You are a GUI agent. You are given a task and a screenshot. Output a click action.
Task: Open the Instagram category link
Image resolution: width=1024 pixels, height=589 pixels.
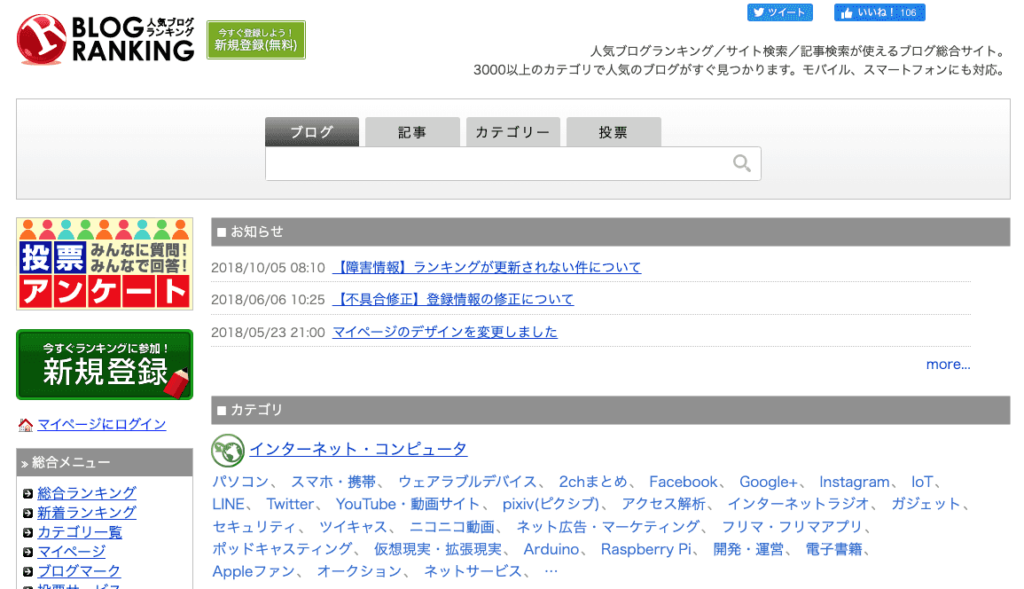(x=854, y=482)
